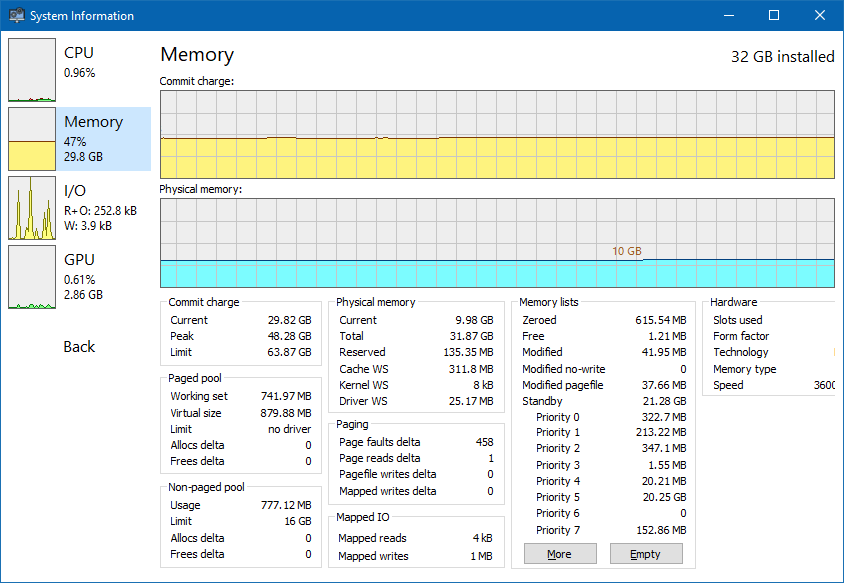Click the System Information title bar icon
Viewport: 844px width, 583px height.
pyautogui.click(x=17, y=15)
